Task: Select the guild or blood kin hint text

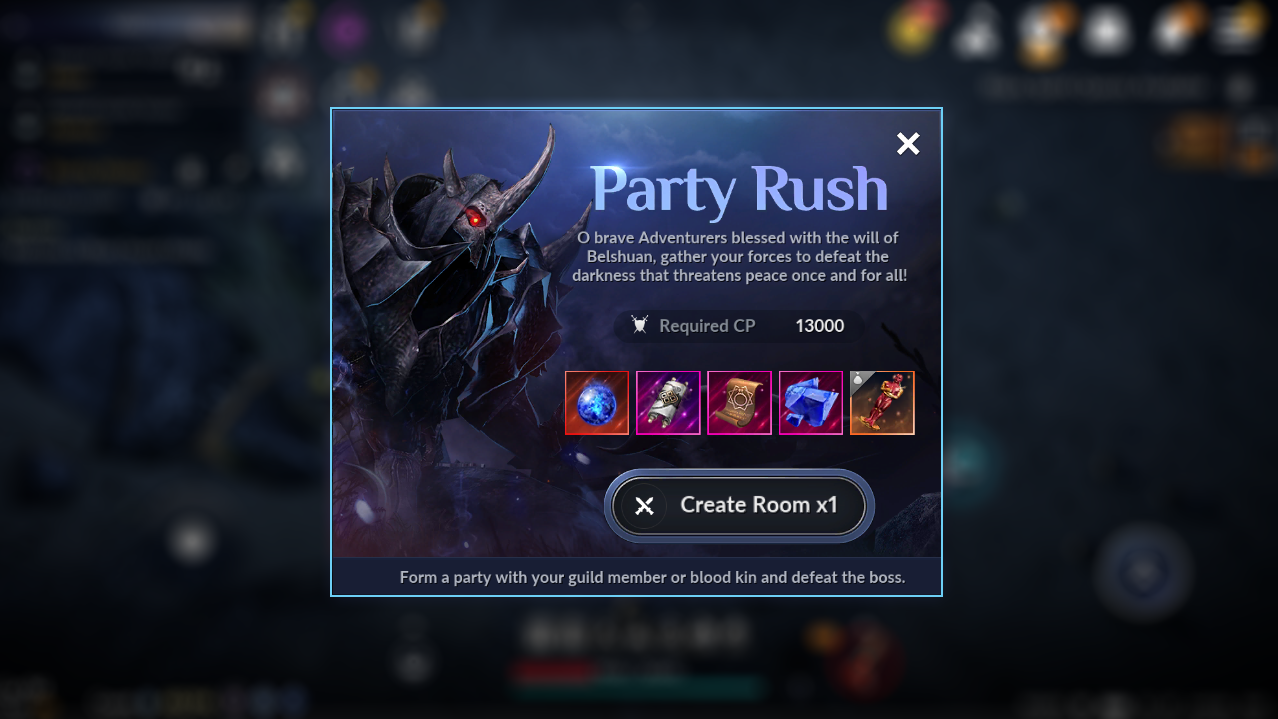Action: tap(652, 577)
